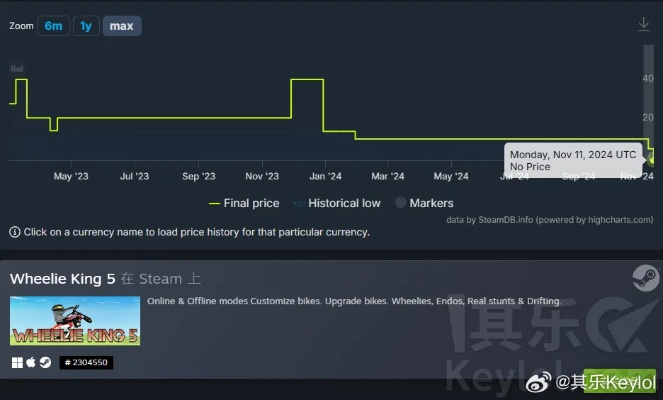This screenshot has height=400, width=663.
Task: Click the Windows platform icon
Action: [17, 362]
